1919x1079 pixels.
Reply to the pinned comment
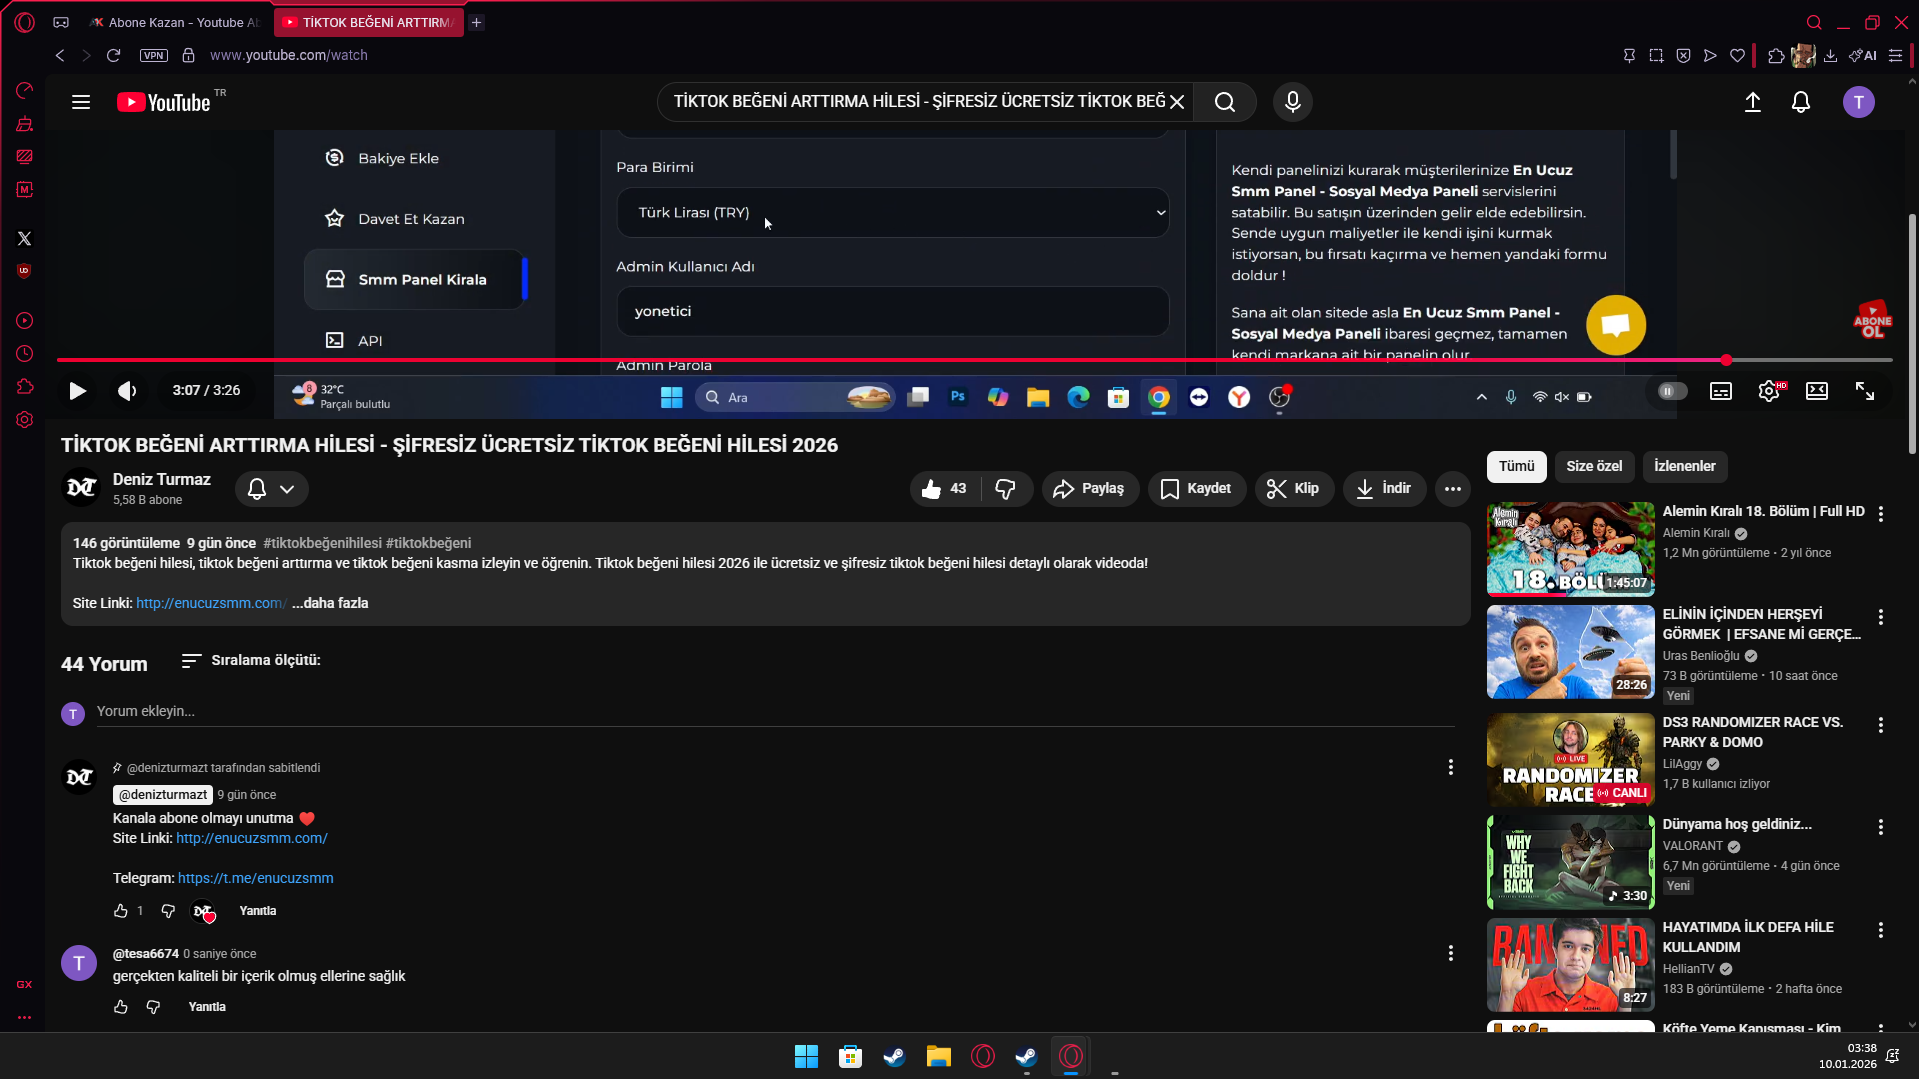pos(258,911)
